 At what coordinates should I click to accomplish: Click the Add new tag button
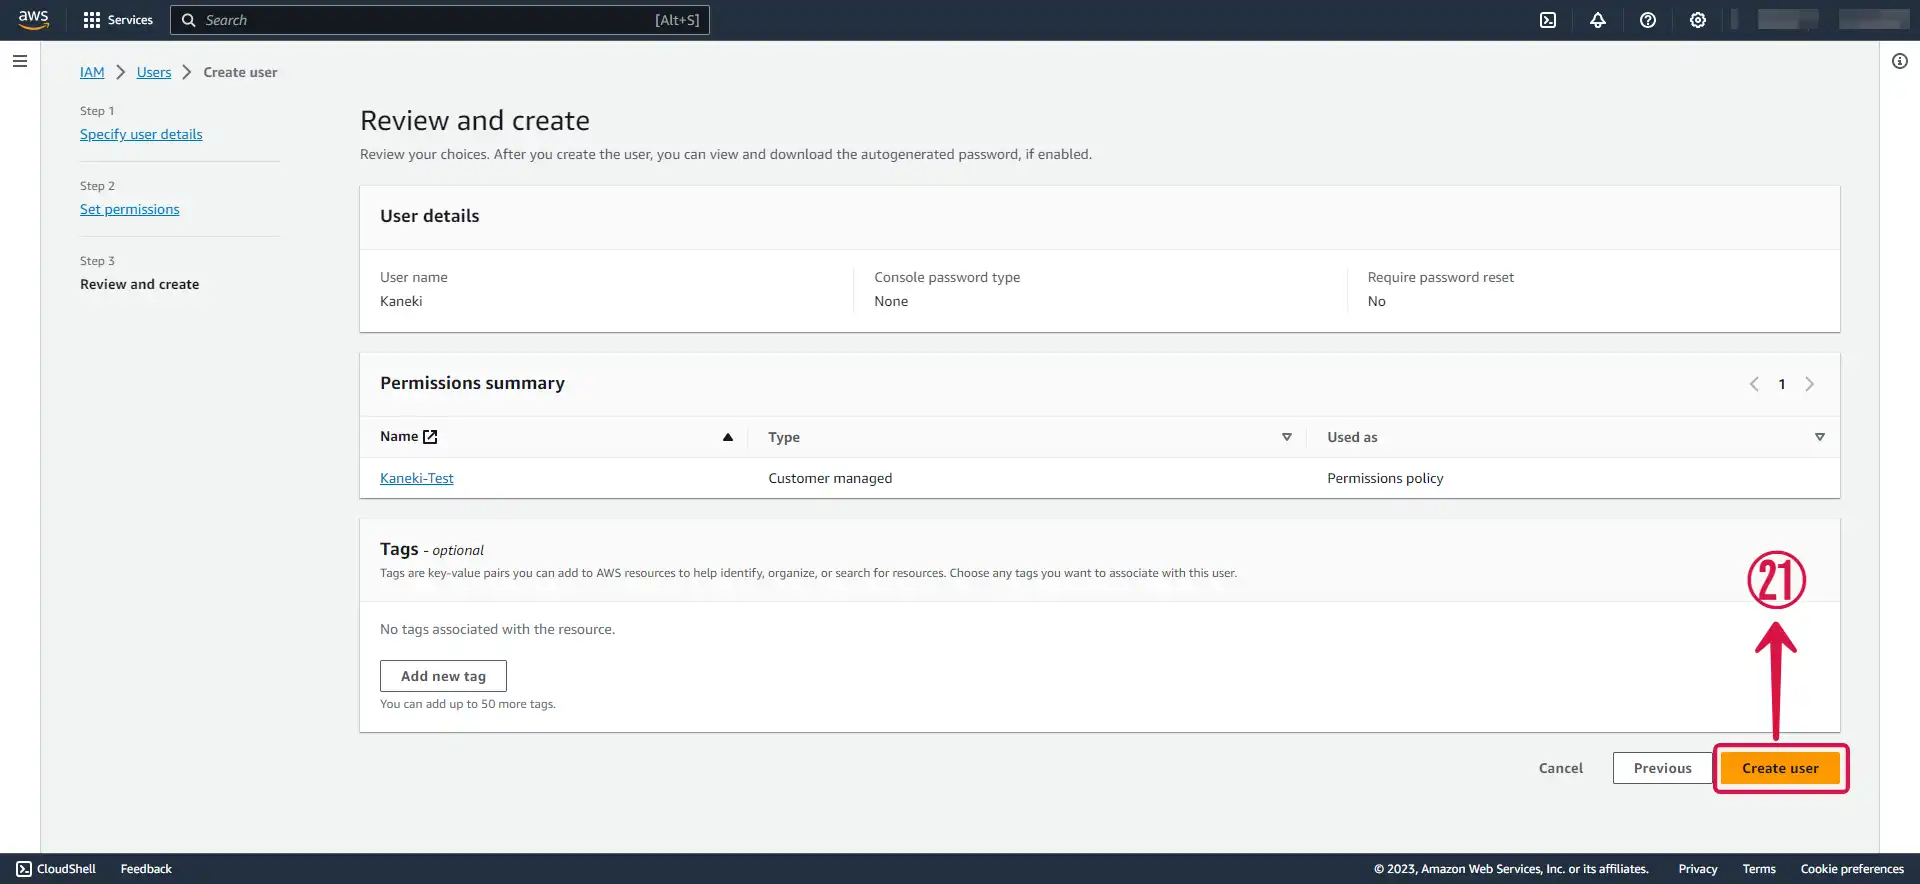(443, 676)
